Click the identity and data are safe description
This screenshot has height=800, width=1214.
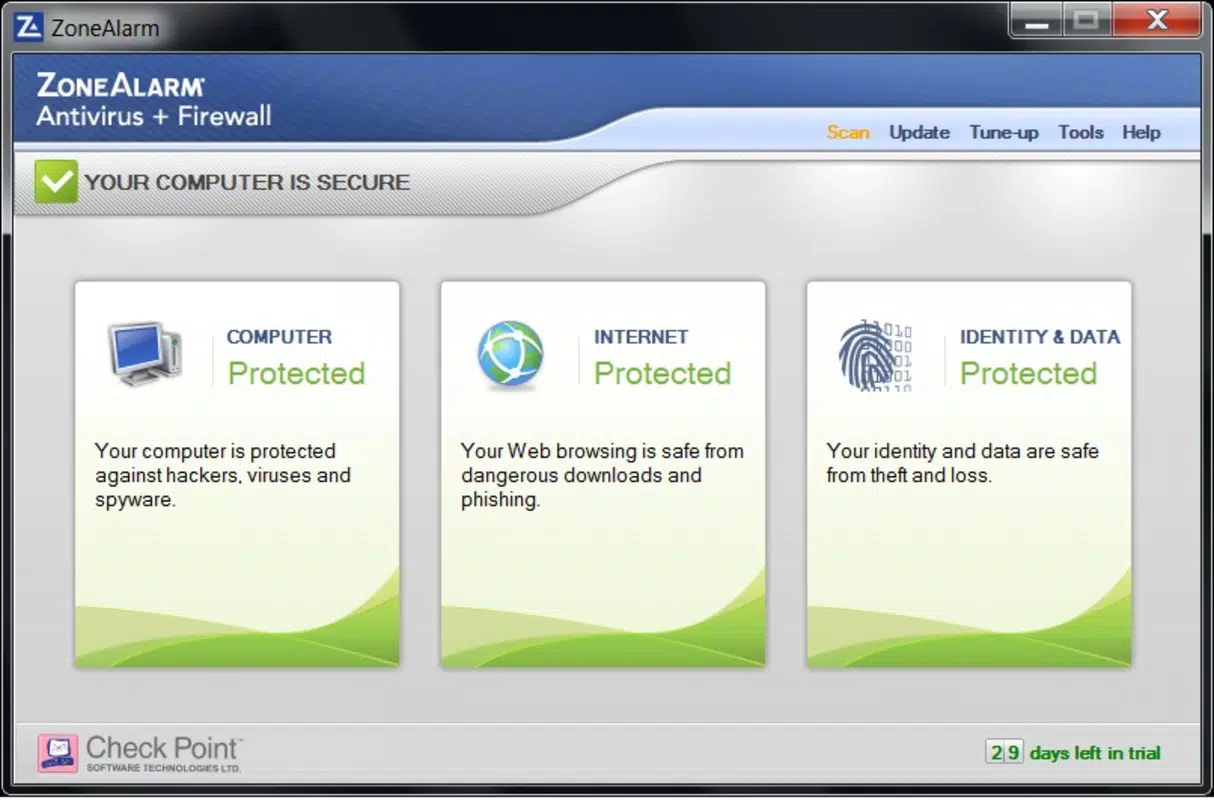coord(962,463)
